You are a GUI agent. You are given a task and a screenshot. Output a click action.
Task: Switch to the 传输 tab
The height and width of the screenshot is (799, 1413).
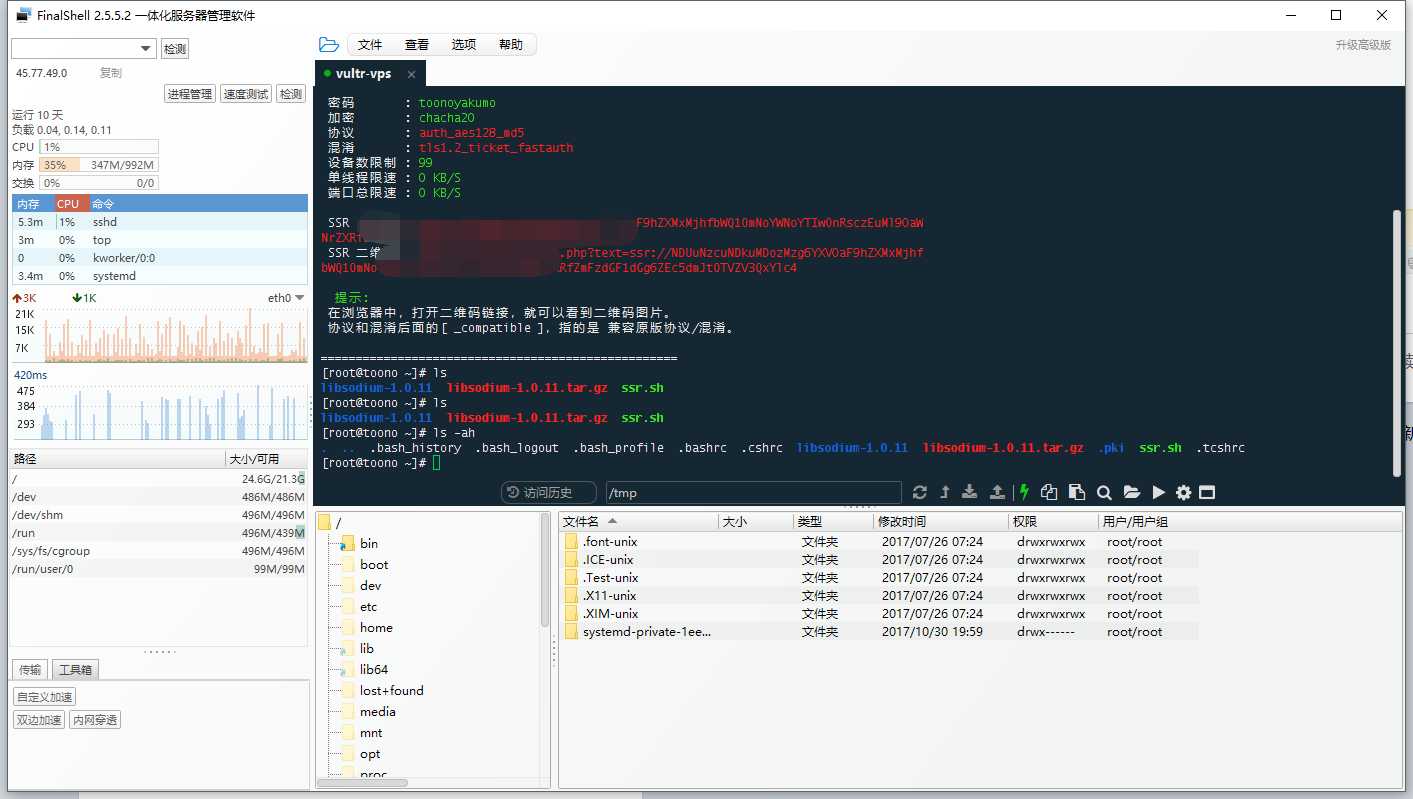30,670
